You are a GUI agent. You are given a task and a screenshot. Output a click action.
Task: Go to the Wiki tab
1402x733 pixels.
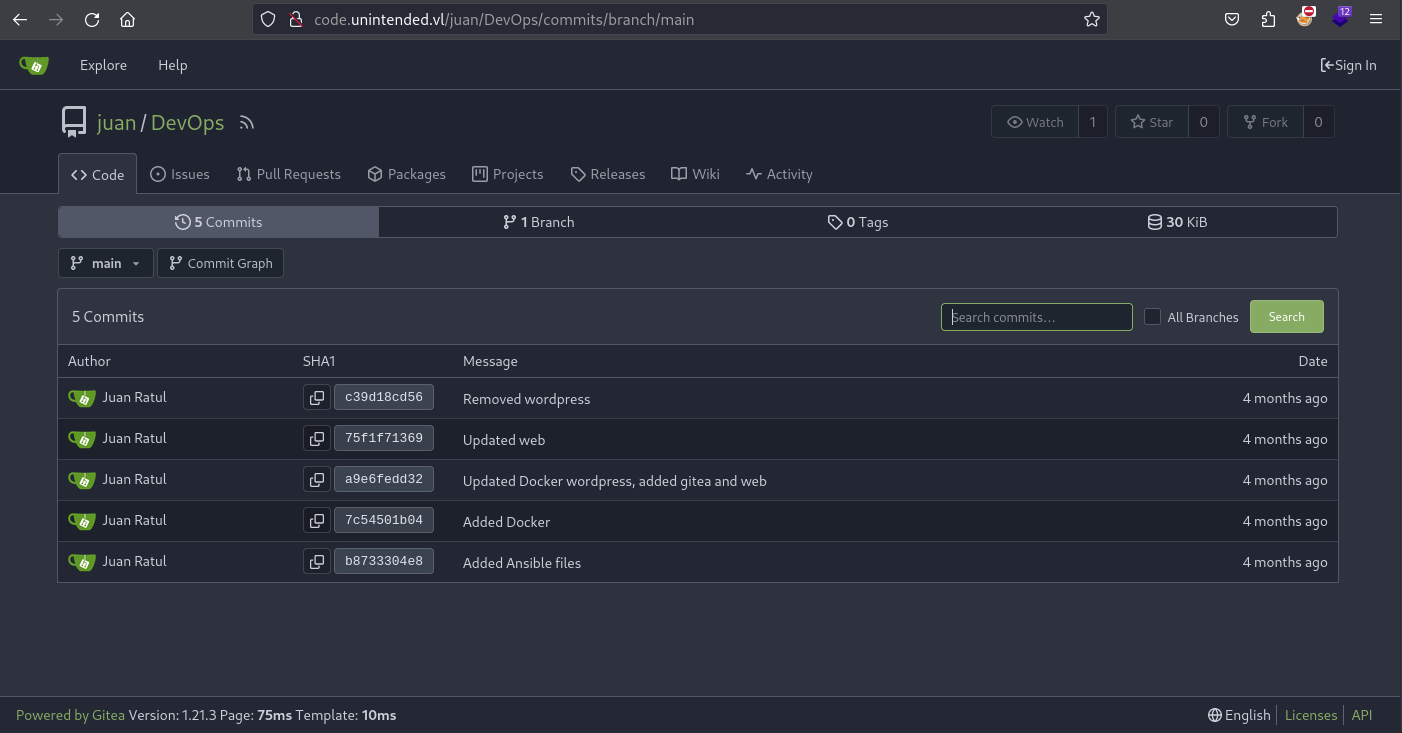[x=695, y=174]
